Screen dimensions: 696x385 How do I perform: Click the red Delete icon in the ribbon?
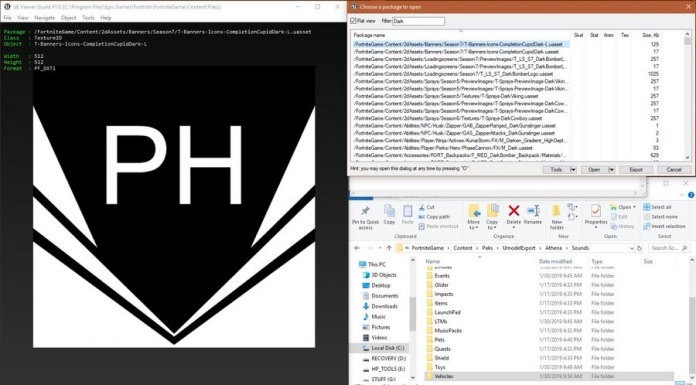coord(514,210)
